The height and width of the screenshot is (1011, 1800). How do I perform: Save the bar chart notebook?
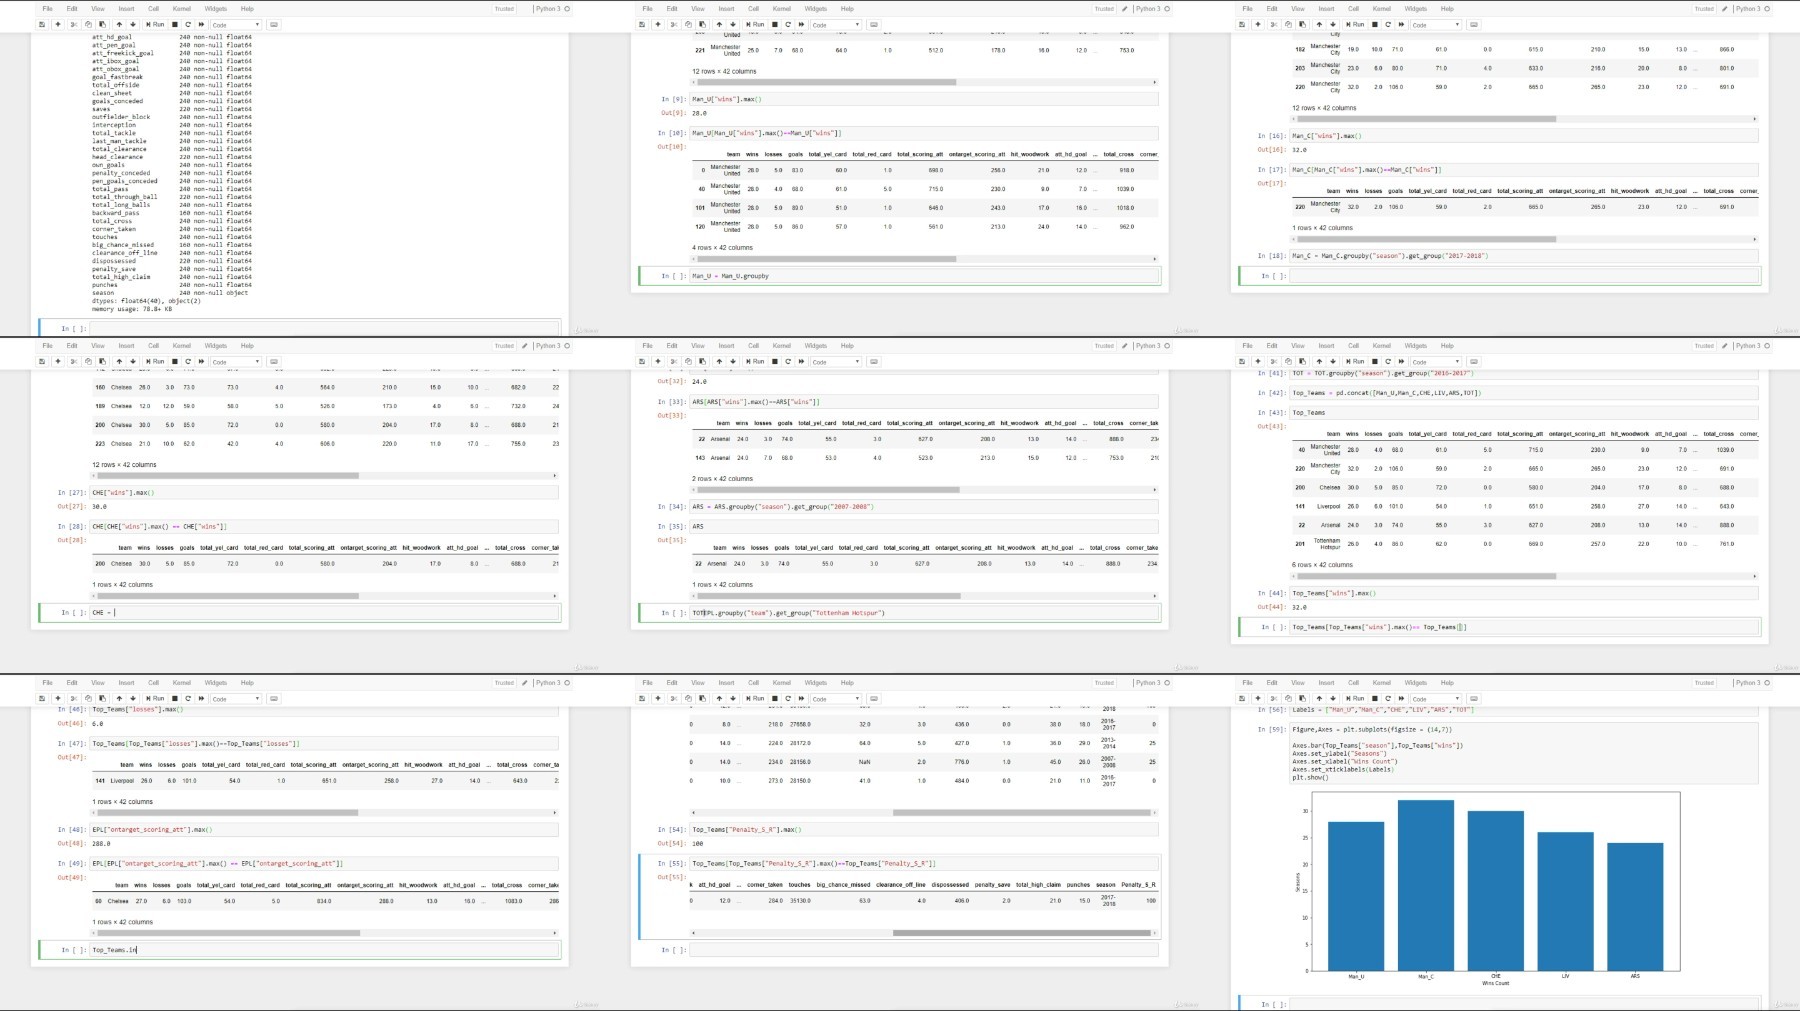tap(1242, 698)
